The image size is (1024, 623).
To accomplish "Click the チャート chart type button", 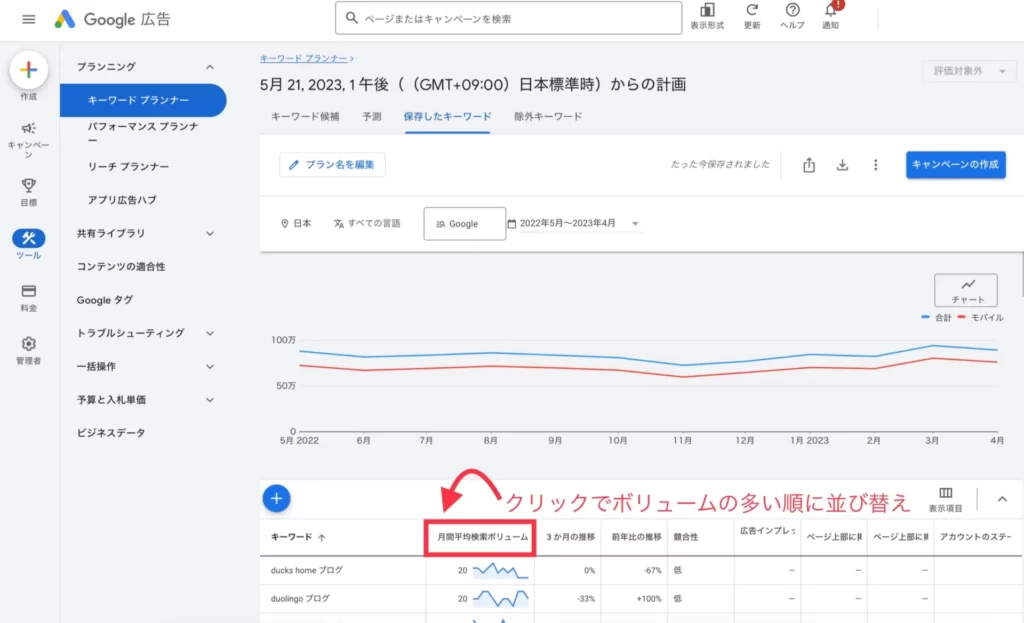I will click(x=966, y=290).
